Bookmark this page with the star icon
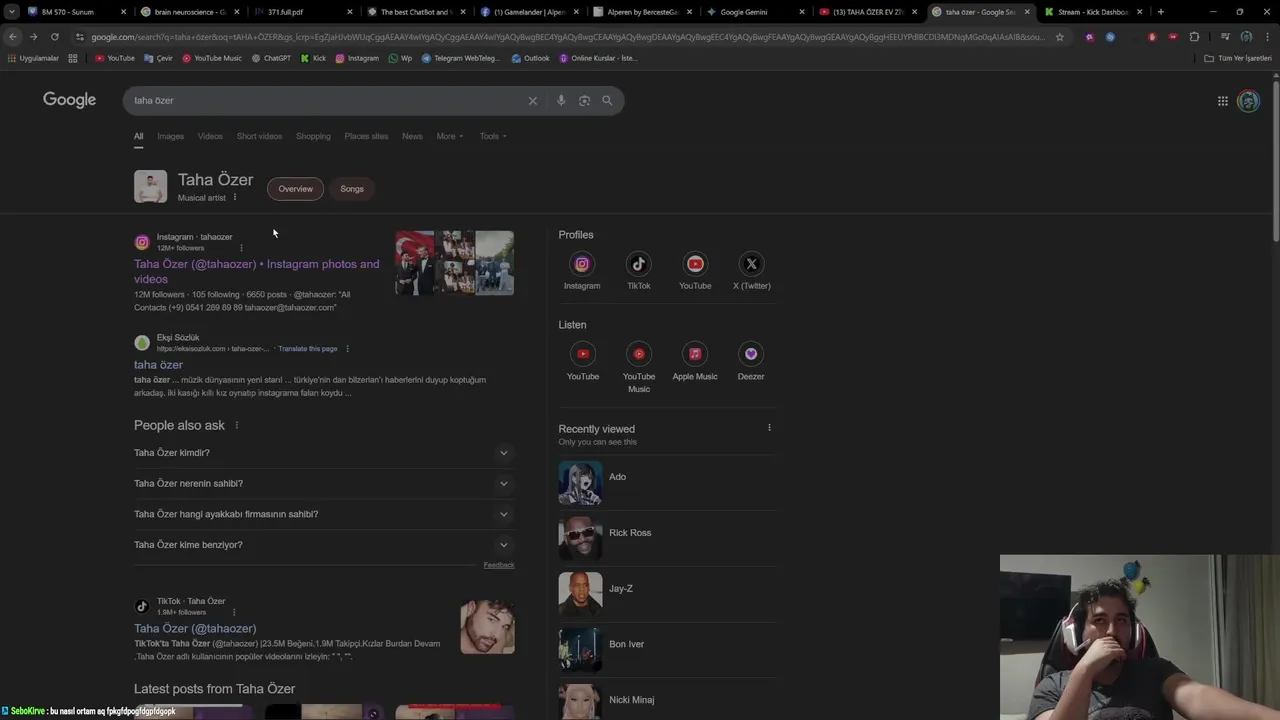The width and height of the screenshot is (1280, 720). point(1060,37)
